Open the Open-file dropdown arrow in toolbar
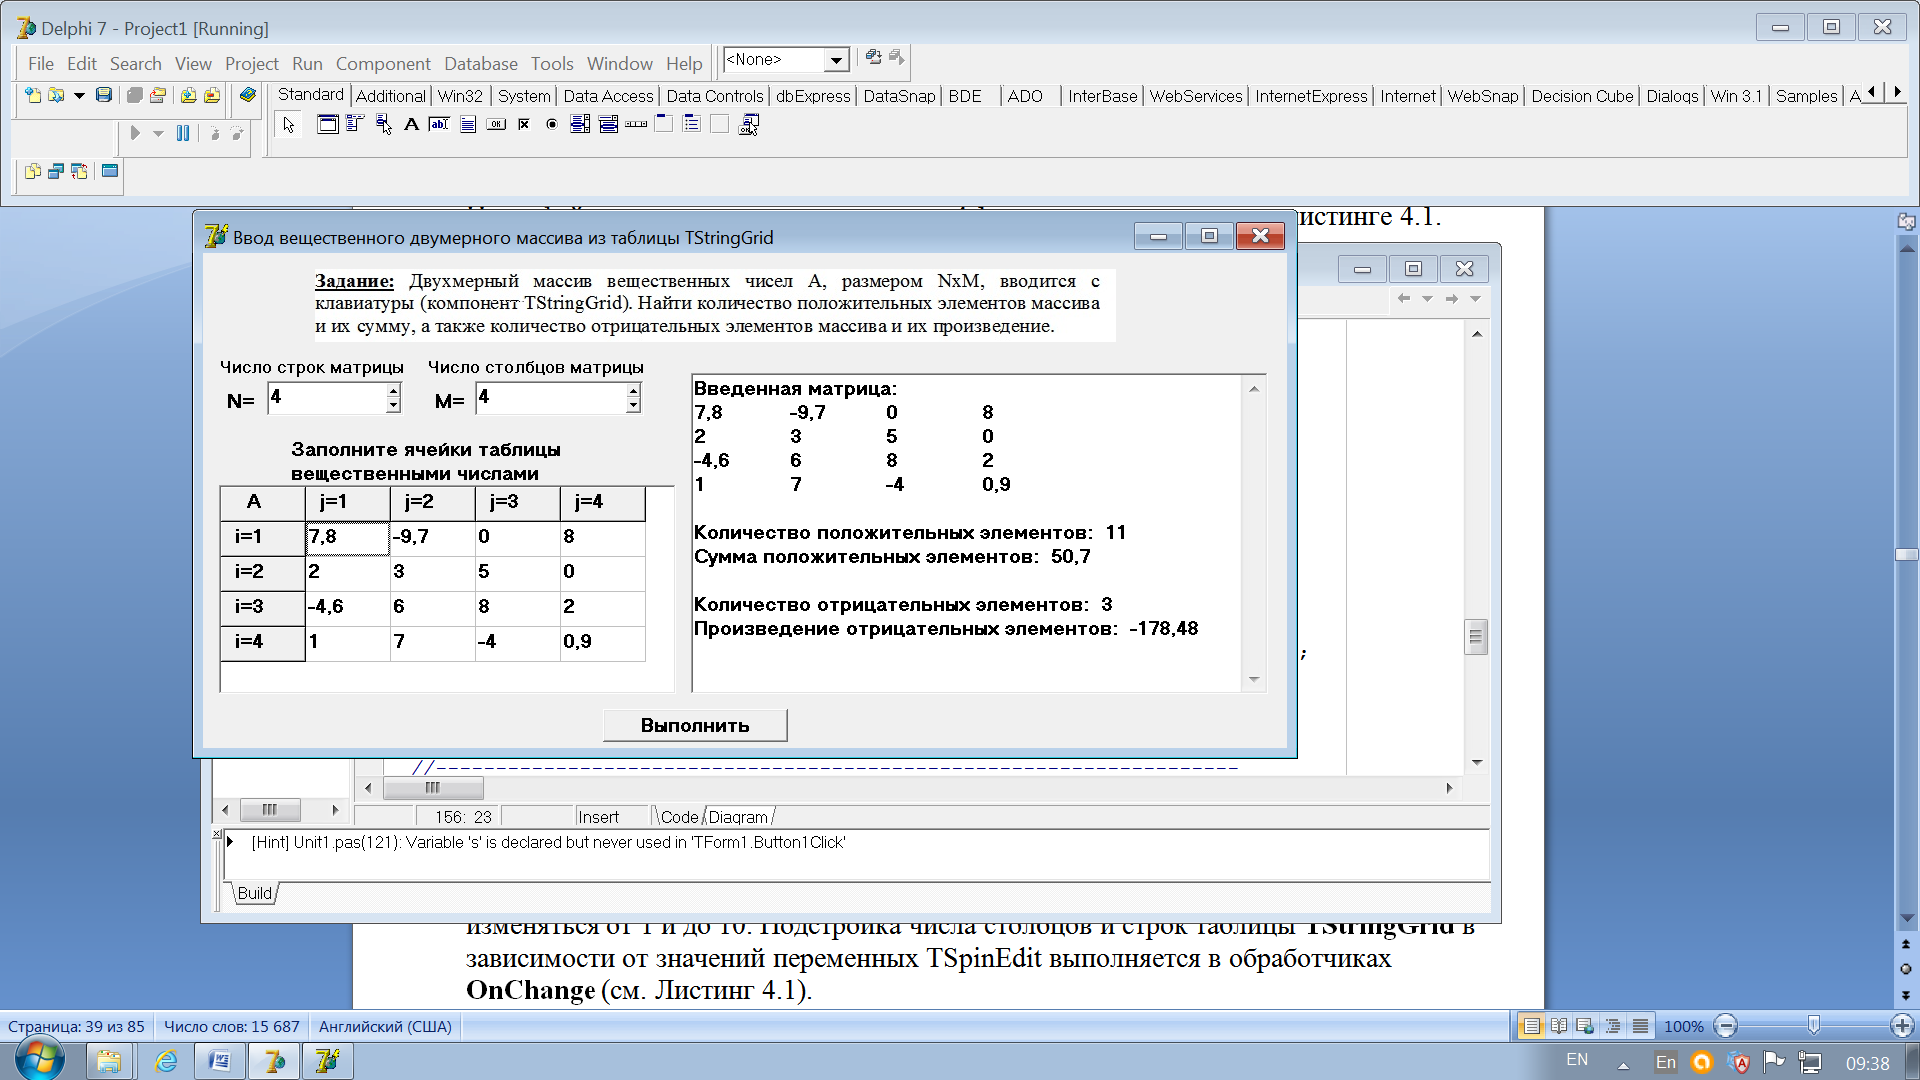The height and width of the screenshot is (1080, 1920). [x=78, y=95]
